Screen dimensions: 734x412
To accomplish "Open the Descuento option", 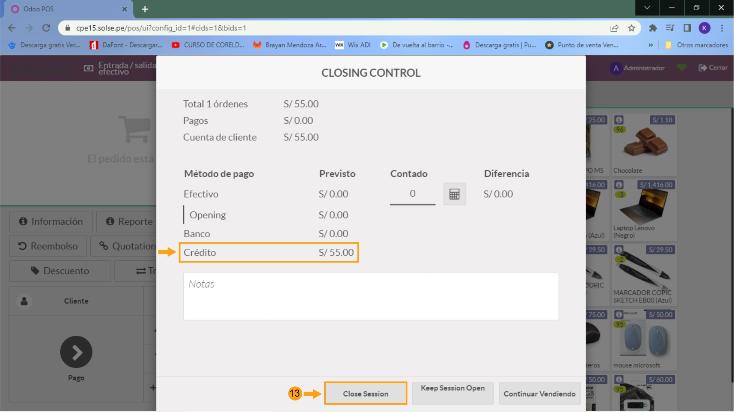I will [60, 270].
